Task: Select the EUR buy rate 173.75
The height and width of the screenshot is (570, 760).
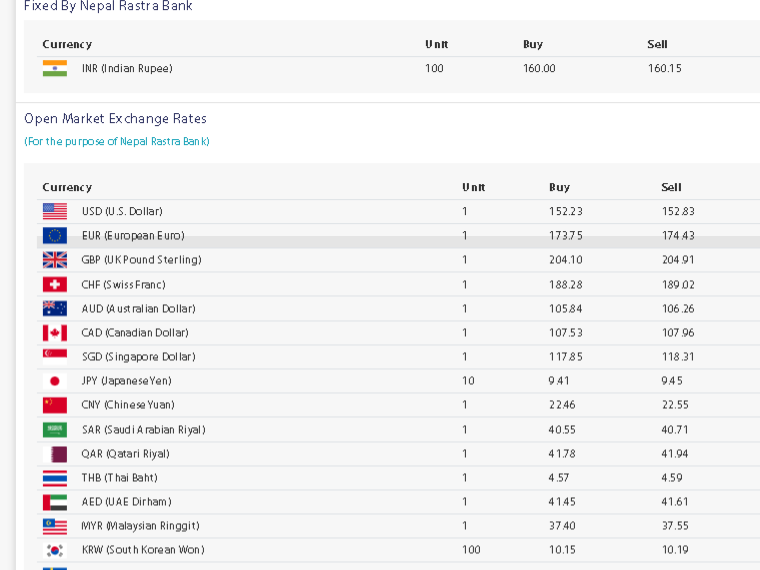Action: pyautogui.click(x=566, y=236)
